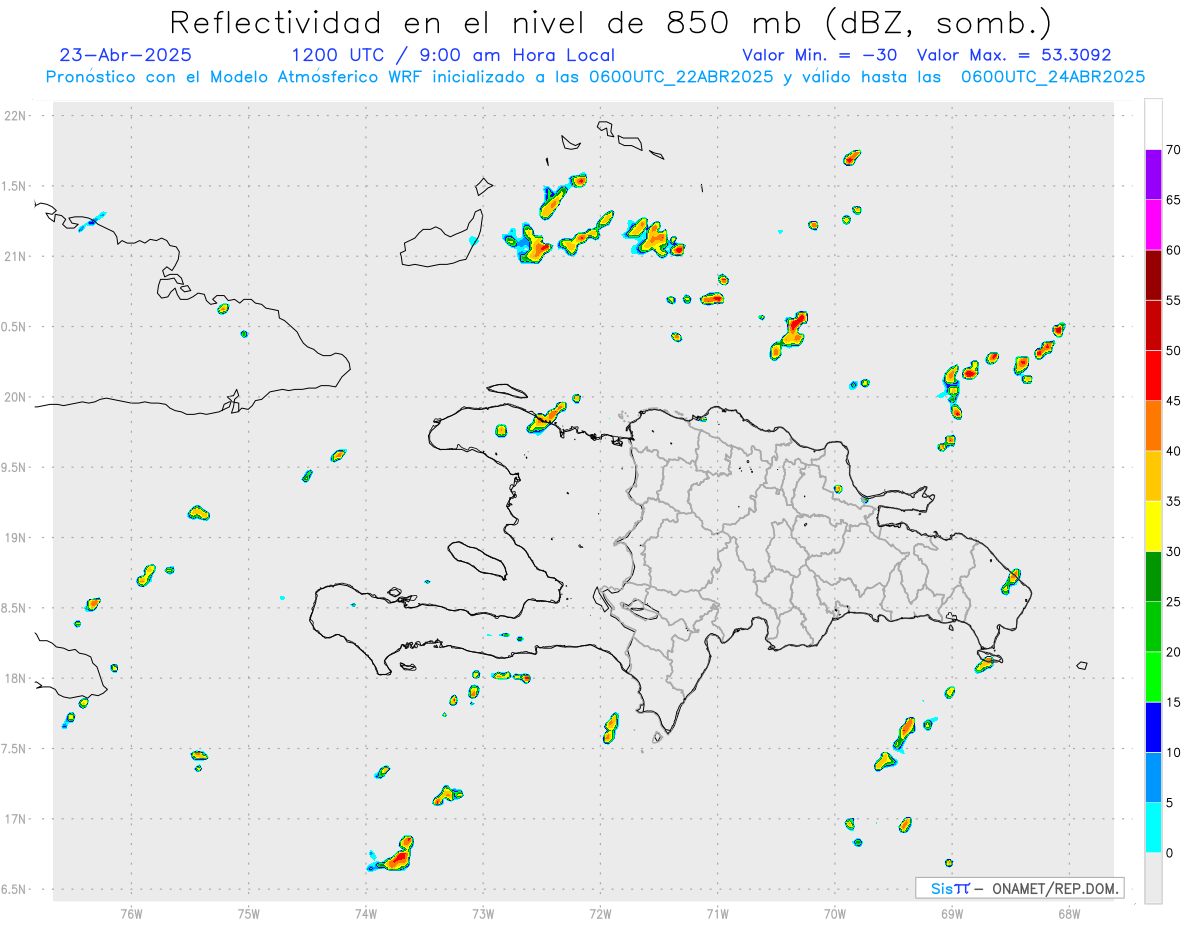Click the longitude label '68W'
1200x927 pixels.
tap(1068, 912)
